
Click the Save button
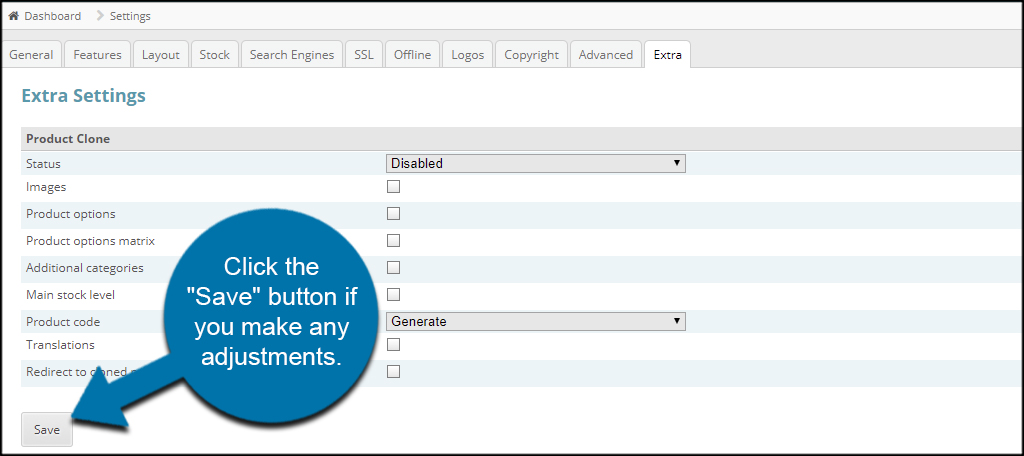(x=47, y=430)
